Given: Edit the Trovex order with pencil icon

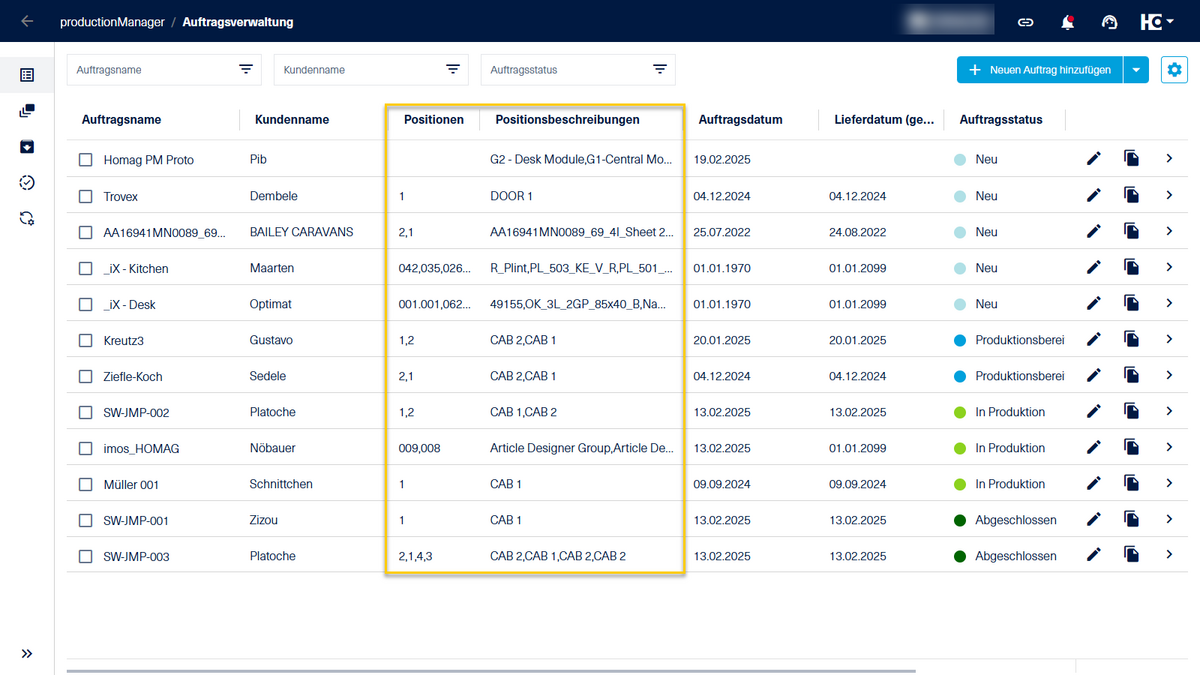Looking at the screenshot, I should pos(1094,195).
